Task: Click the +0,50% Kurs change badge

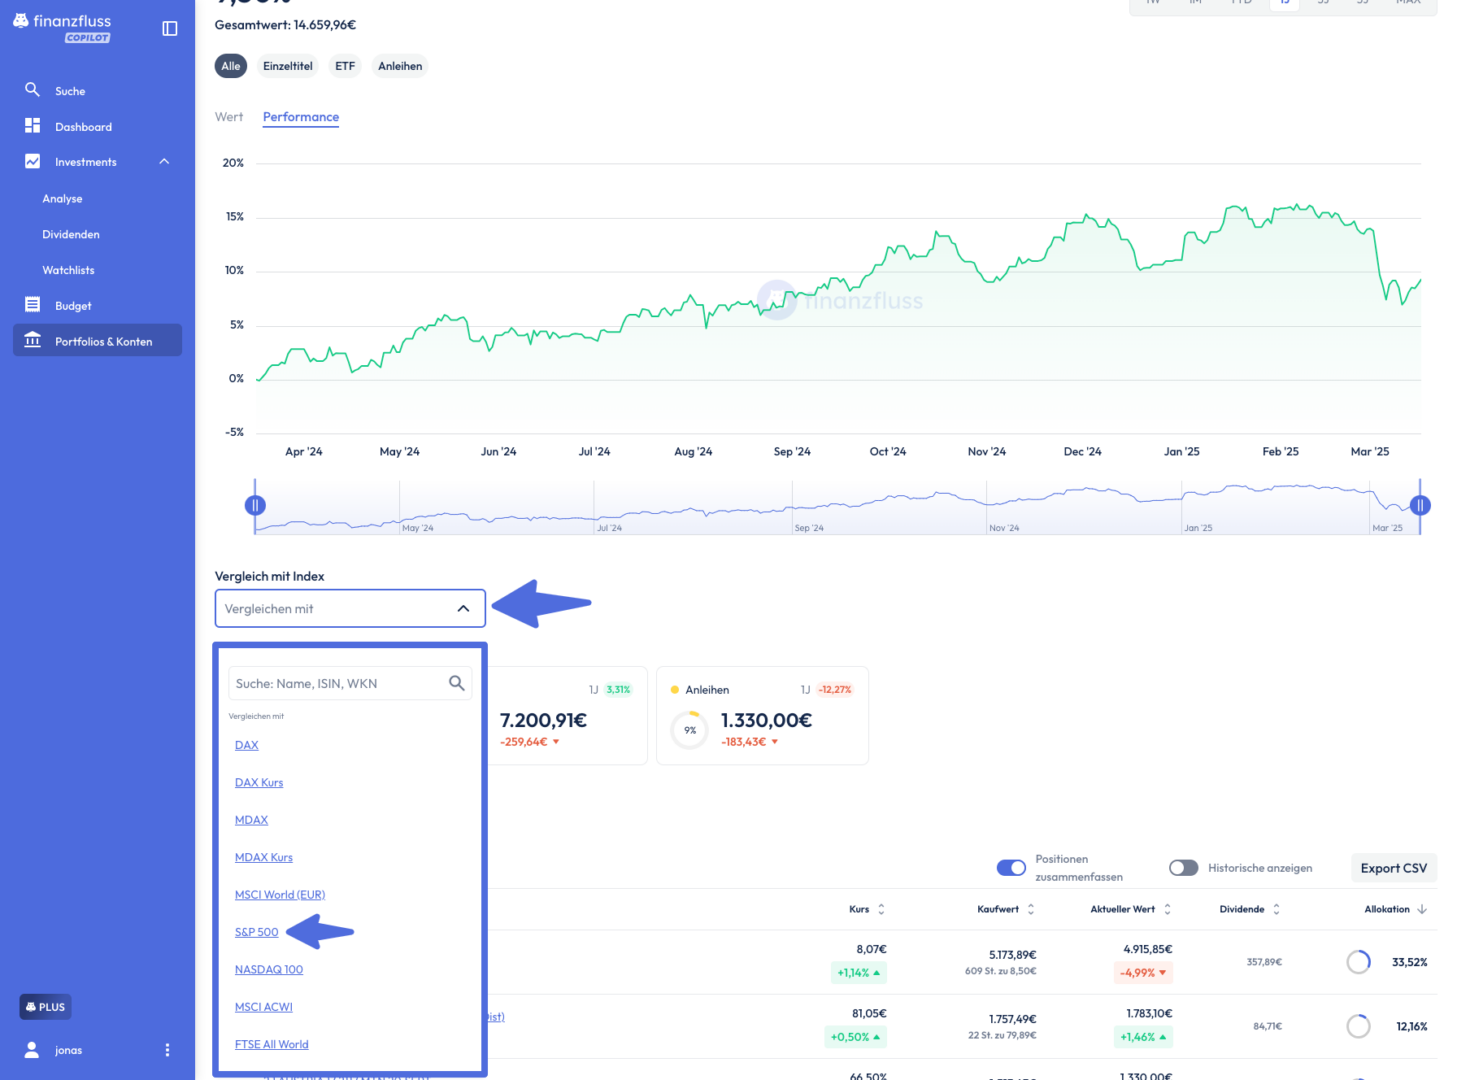Action: 855,1036
